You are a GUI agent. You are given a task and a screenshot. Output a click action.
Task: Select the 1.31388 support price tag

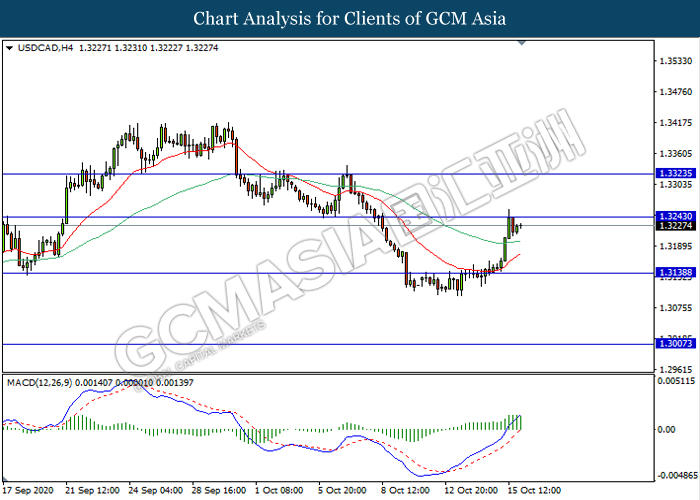tap(671, 273)
